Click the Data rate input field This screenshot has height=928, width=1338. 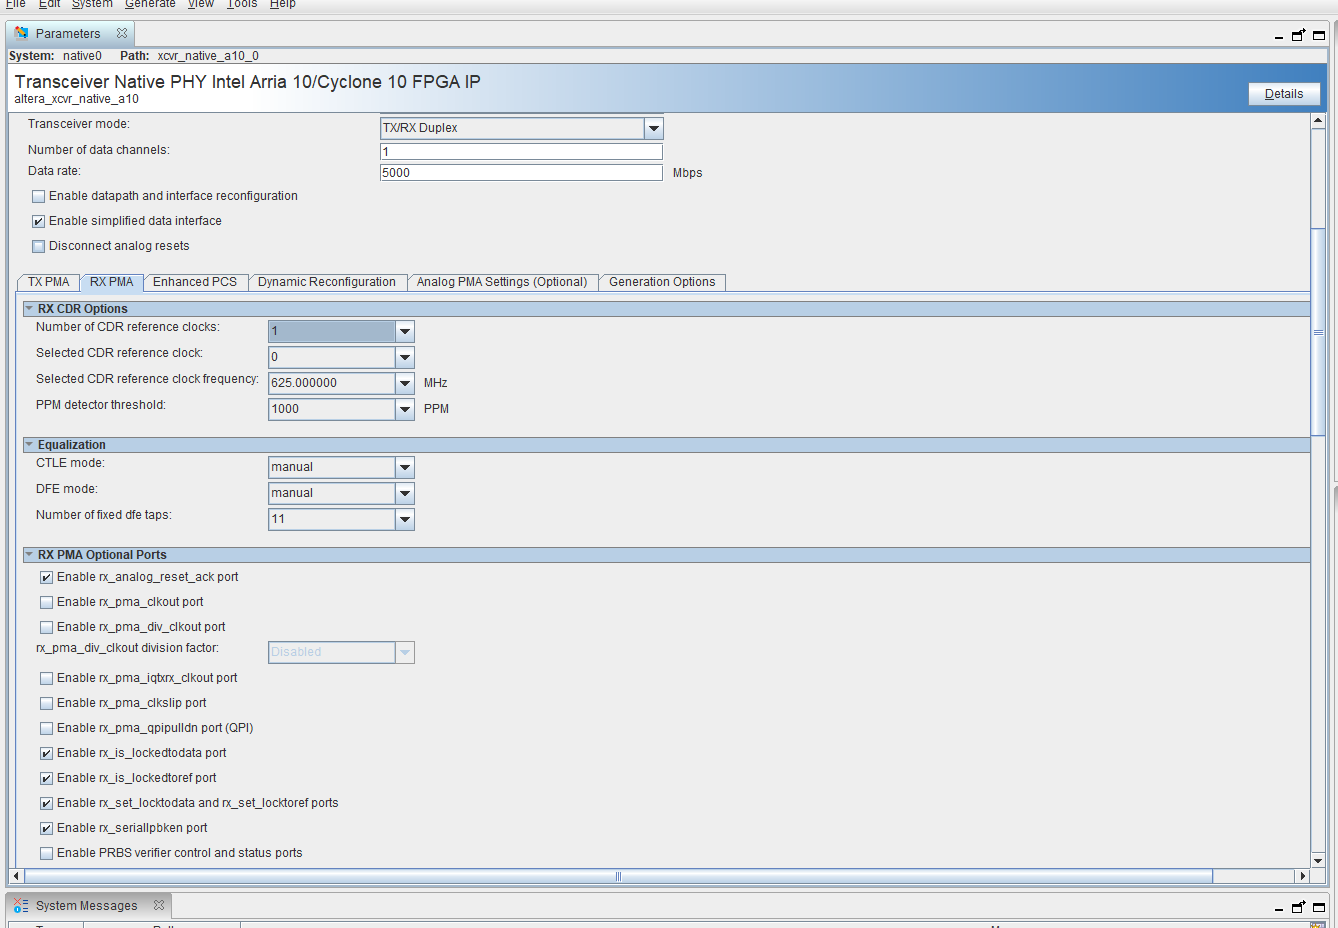[x=521, y=173]
